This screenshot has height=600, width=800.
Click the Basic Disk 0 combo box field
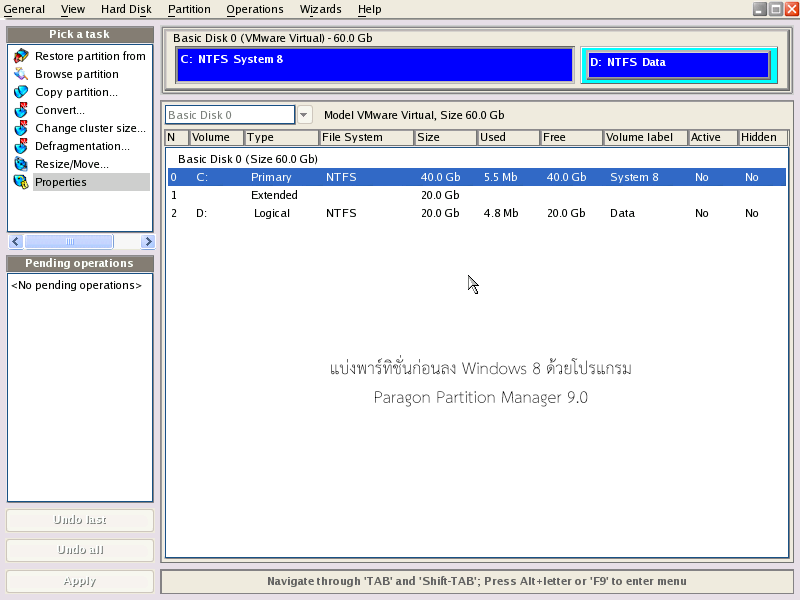coord(230,115)
